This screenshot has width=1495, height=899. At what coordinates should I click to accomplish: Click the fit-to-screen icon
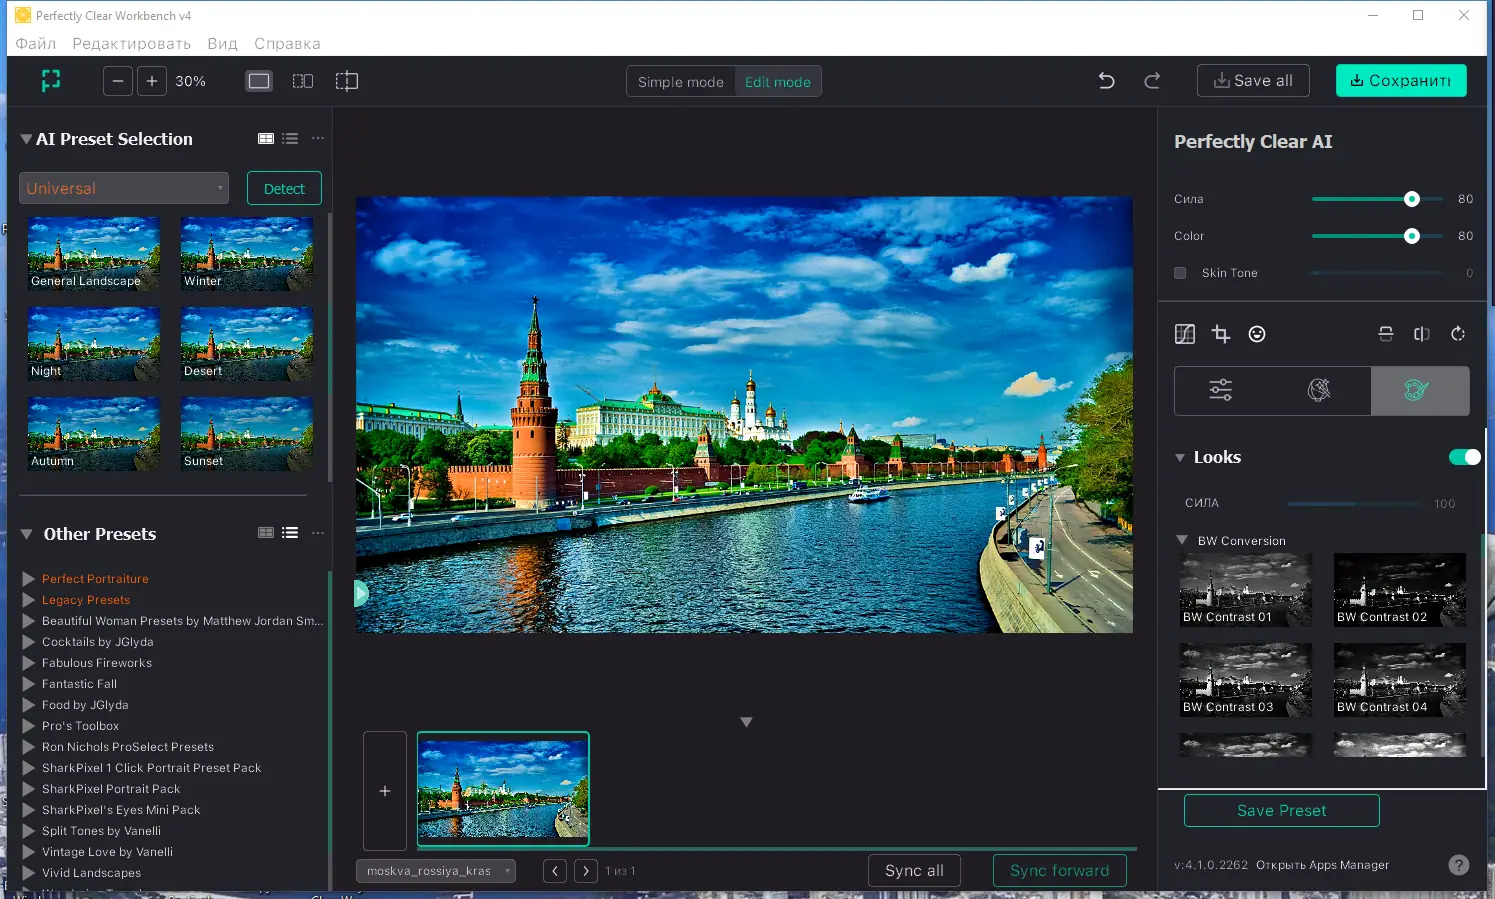point(51,81)
